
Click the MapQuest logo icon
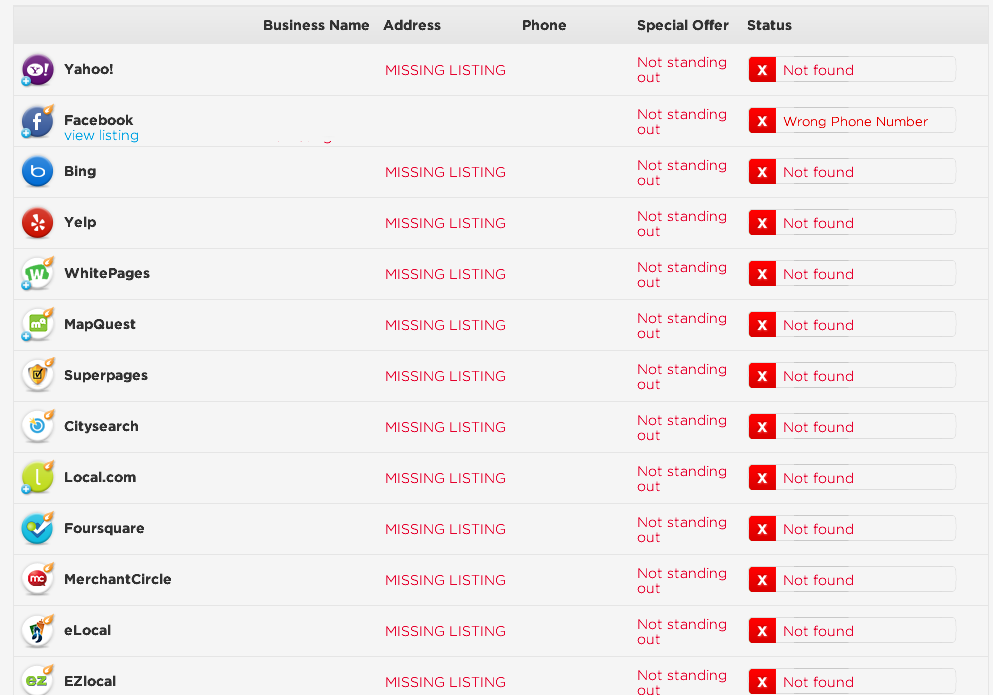37,325
